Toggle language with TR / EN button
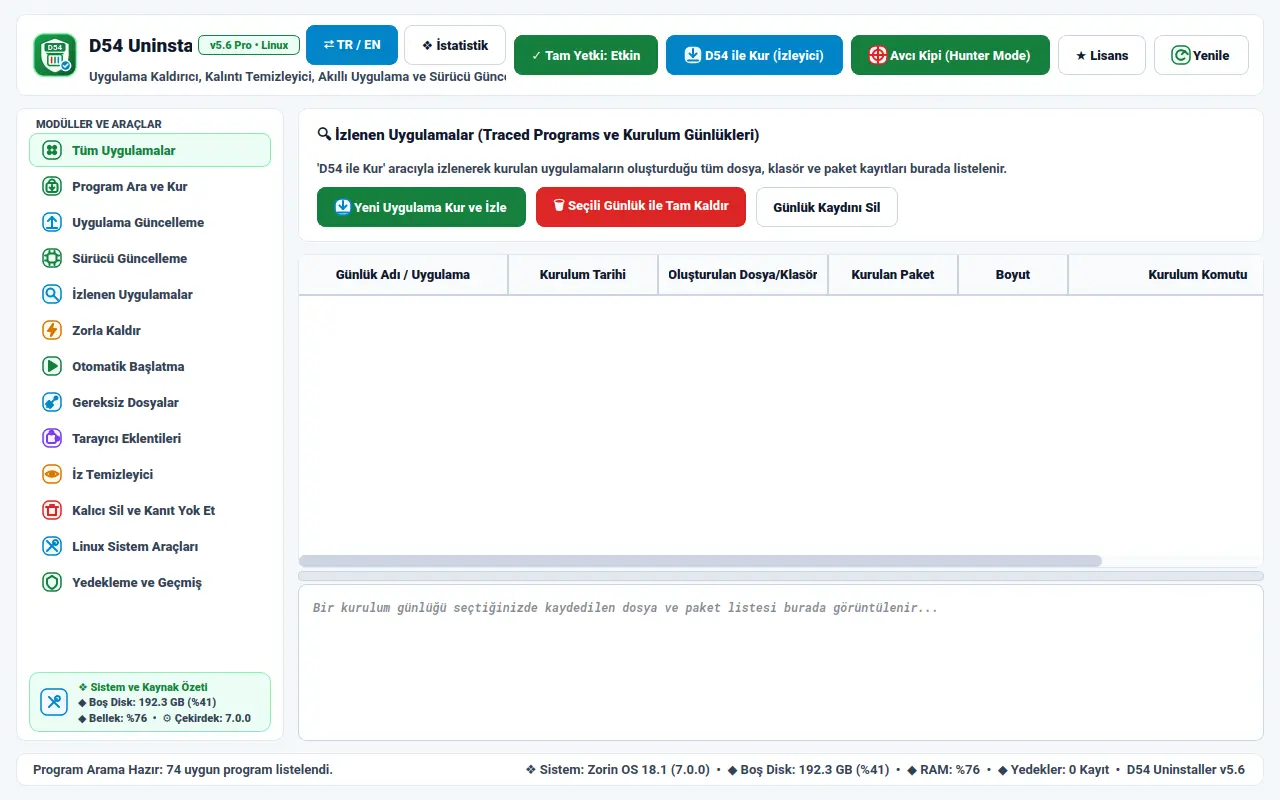The width and height of the screenshot is (1280, 800). (352, 45)
